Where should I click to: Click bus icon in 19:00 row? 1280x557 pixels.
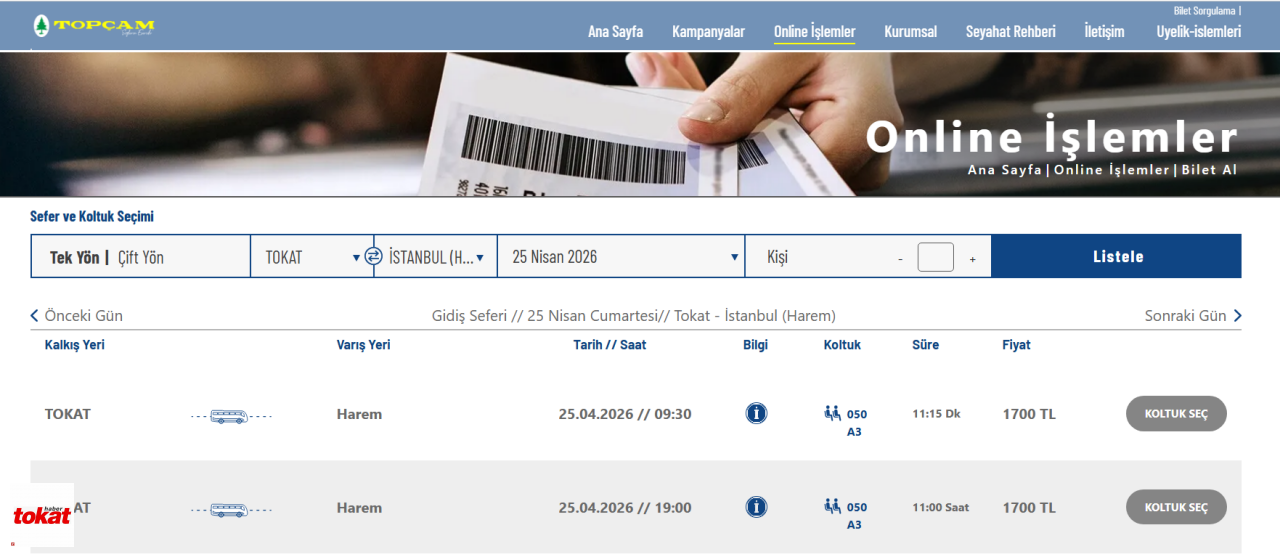230,509
